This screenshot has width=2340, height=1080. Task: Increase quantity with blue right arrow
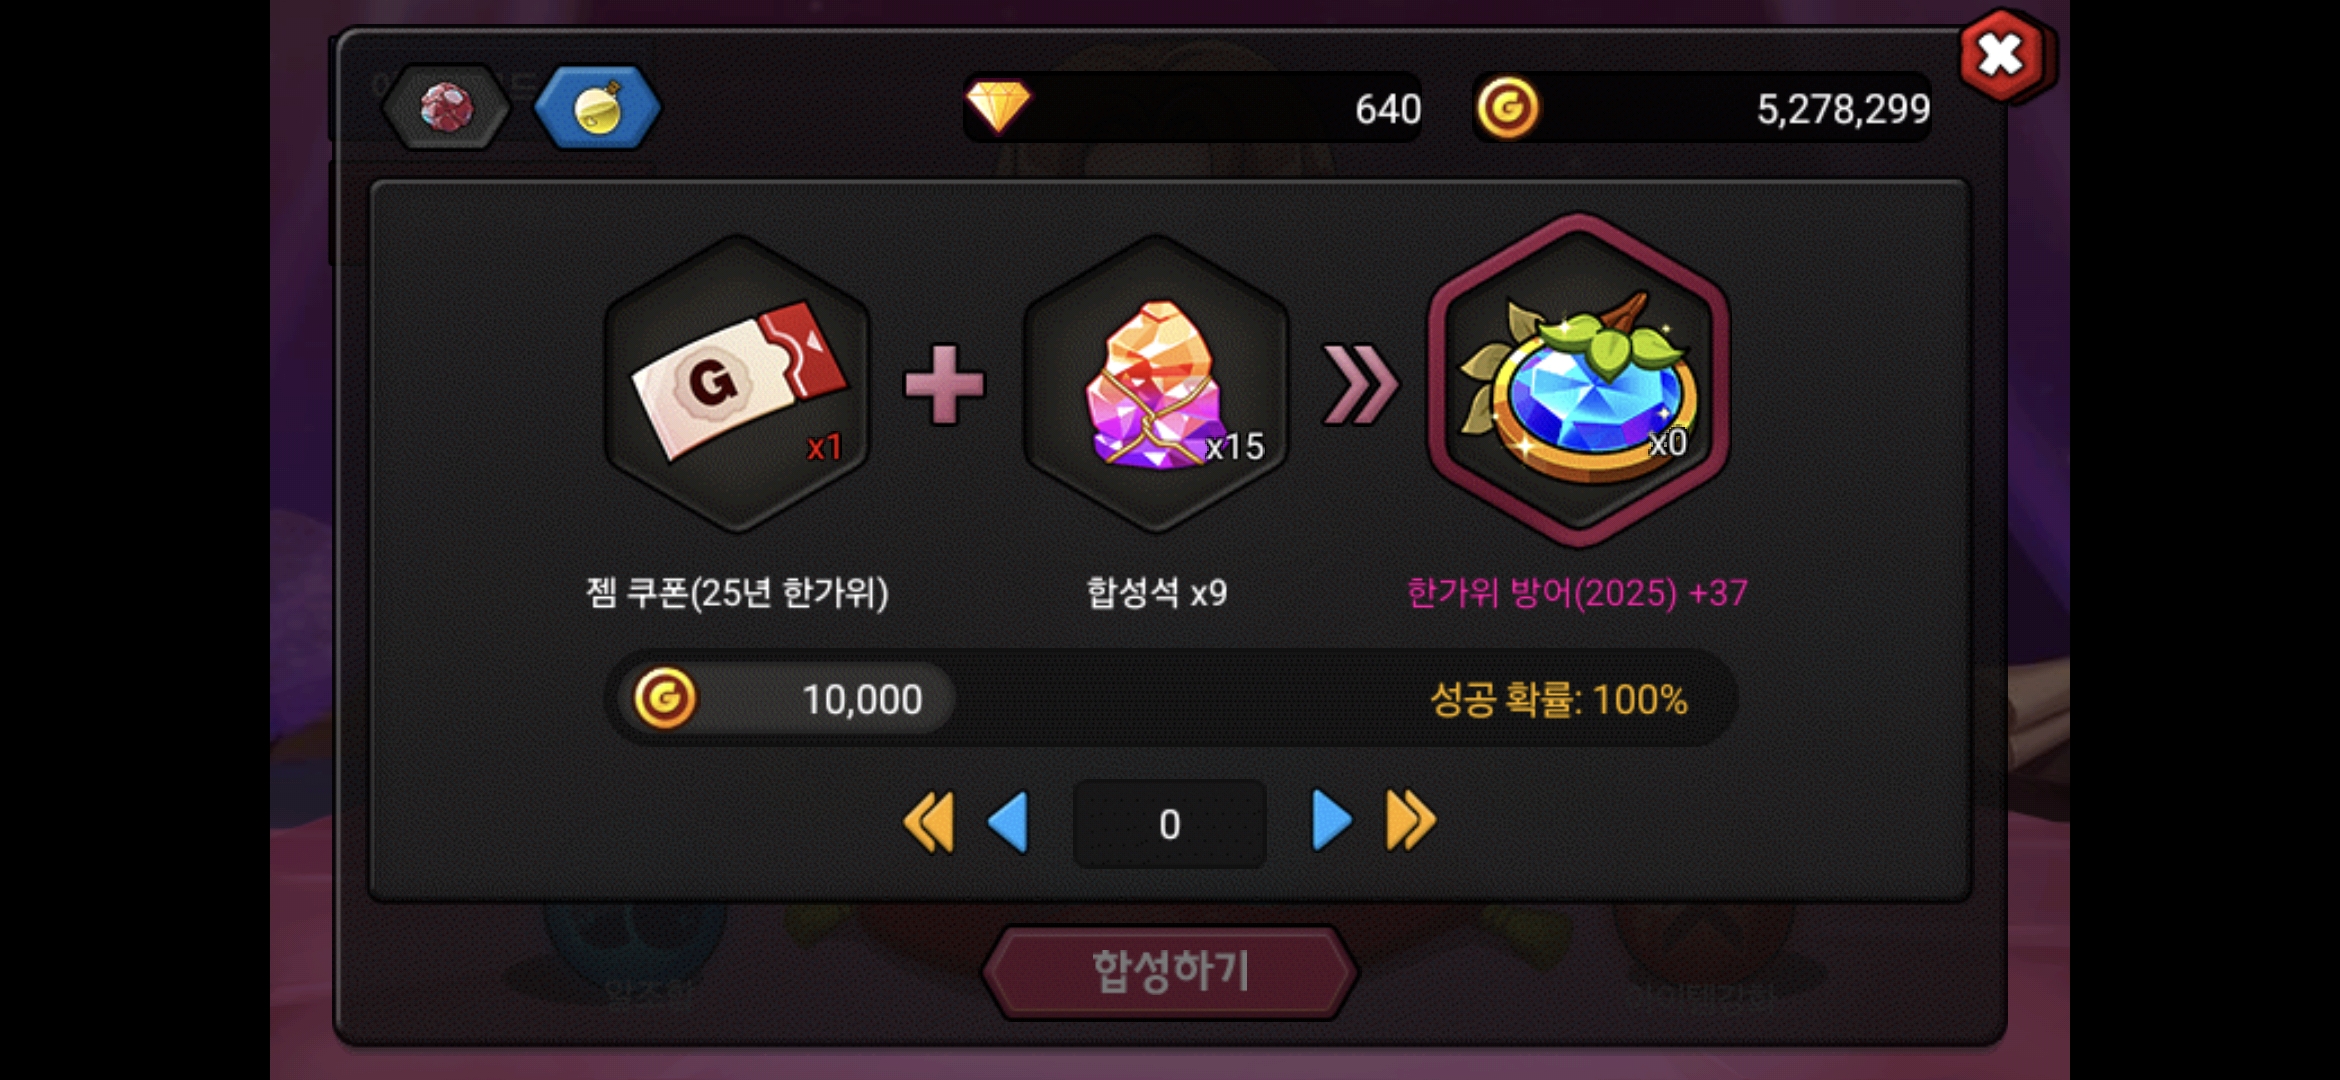(1331, 821)
